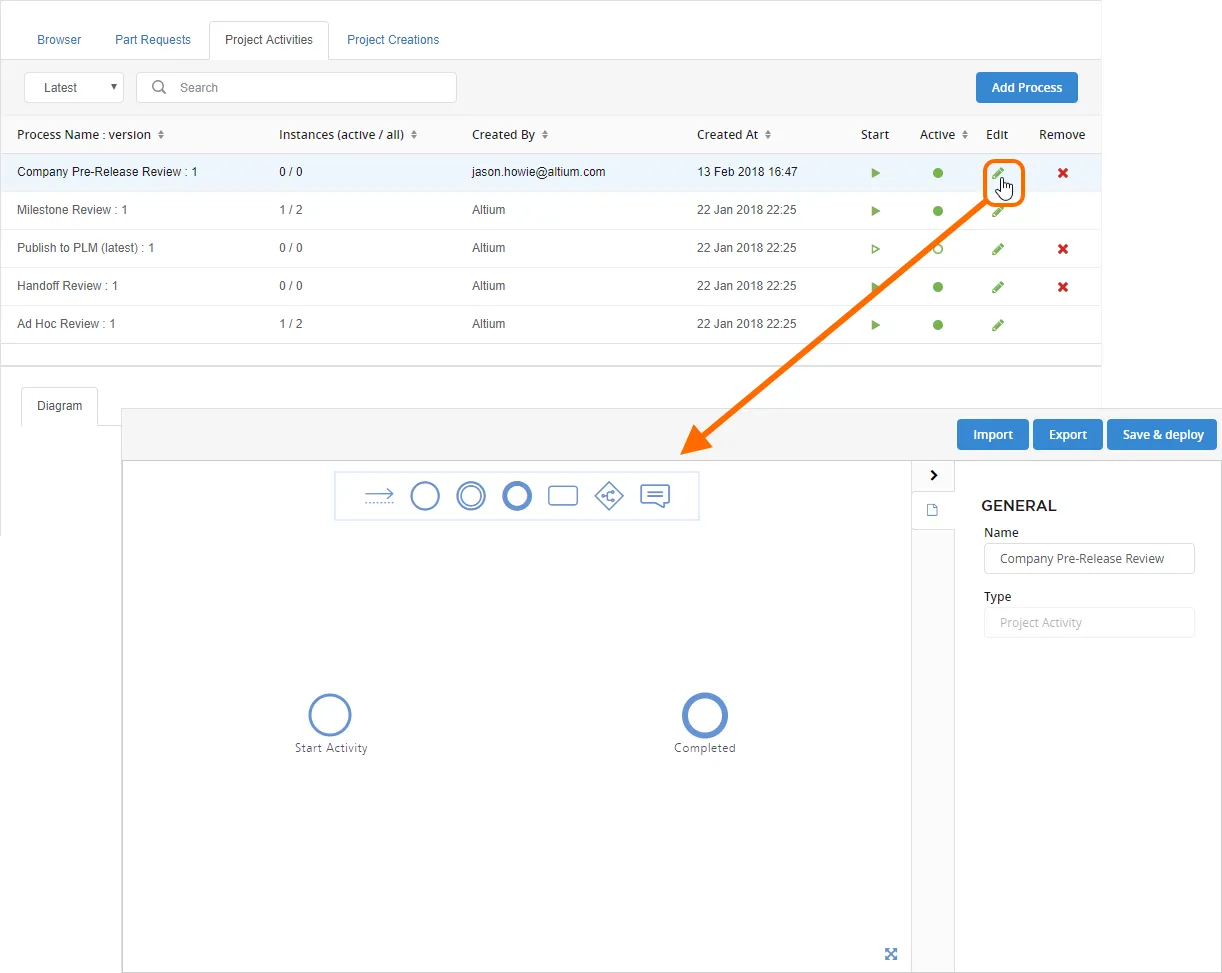Select the gateway diamond tool

pos(609,496)
